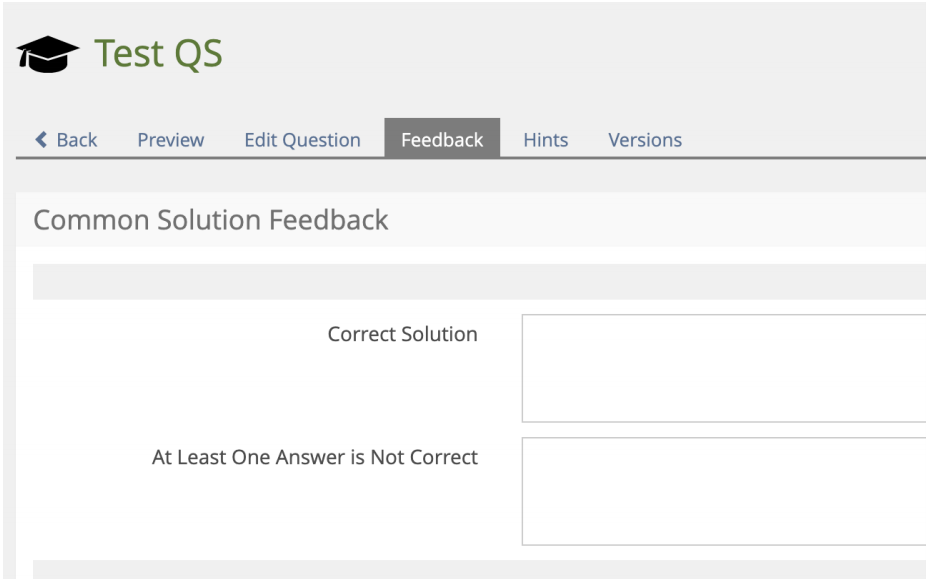Click the Common Solution Feedback heading
This screenshot has height=579, width=927.
pyautogui.click(x=211, y=220)
